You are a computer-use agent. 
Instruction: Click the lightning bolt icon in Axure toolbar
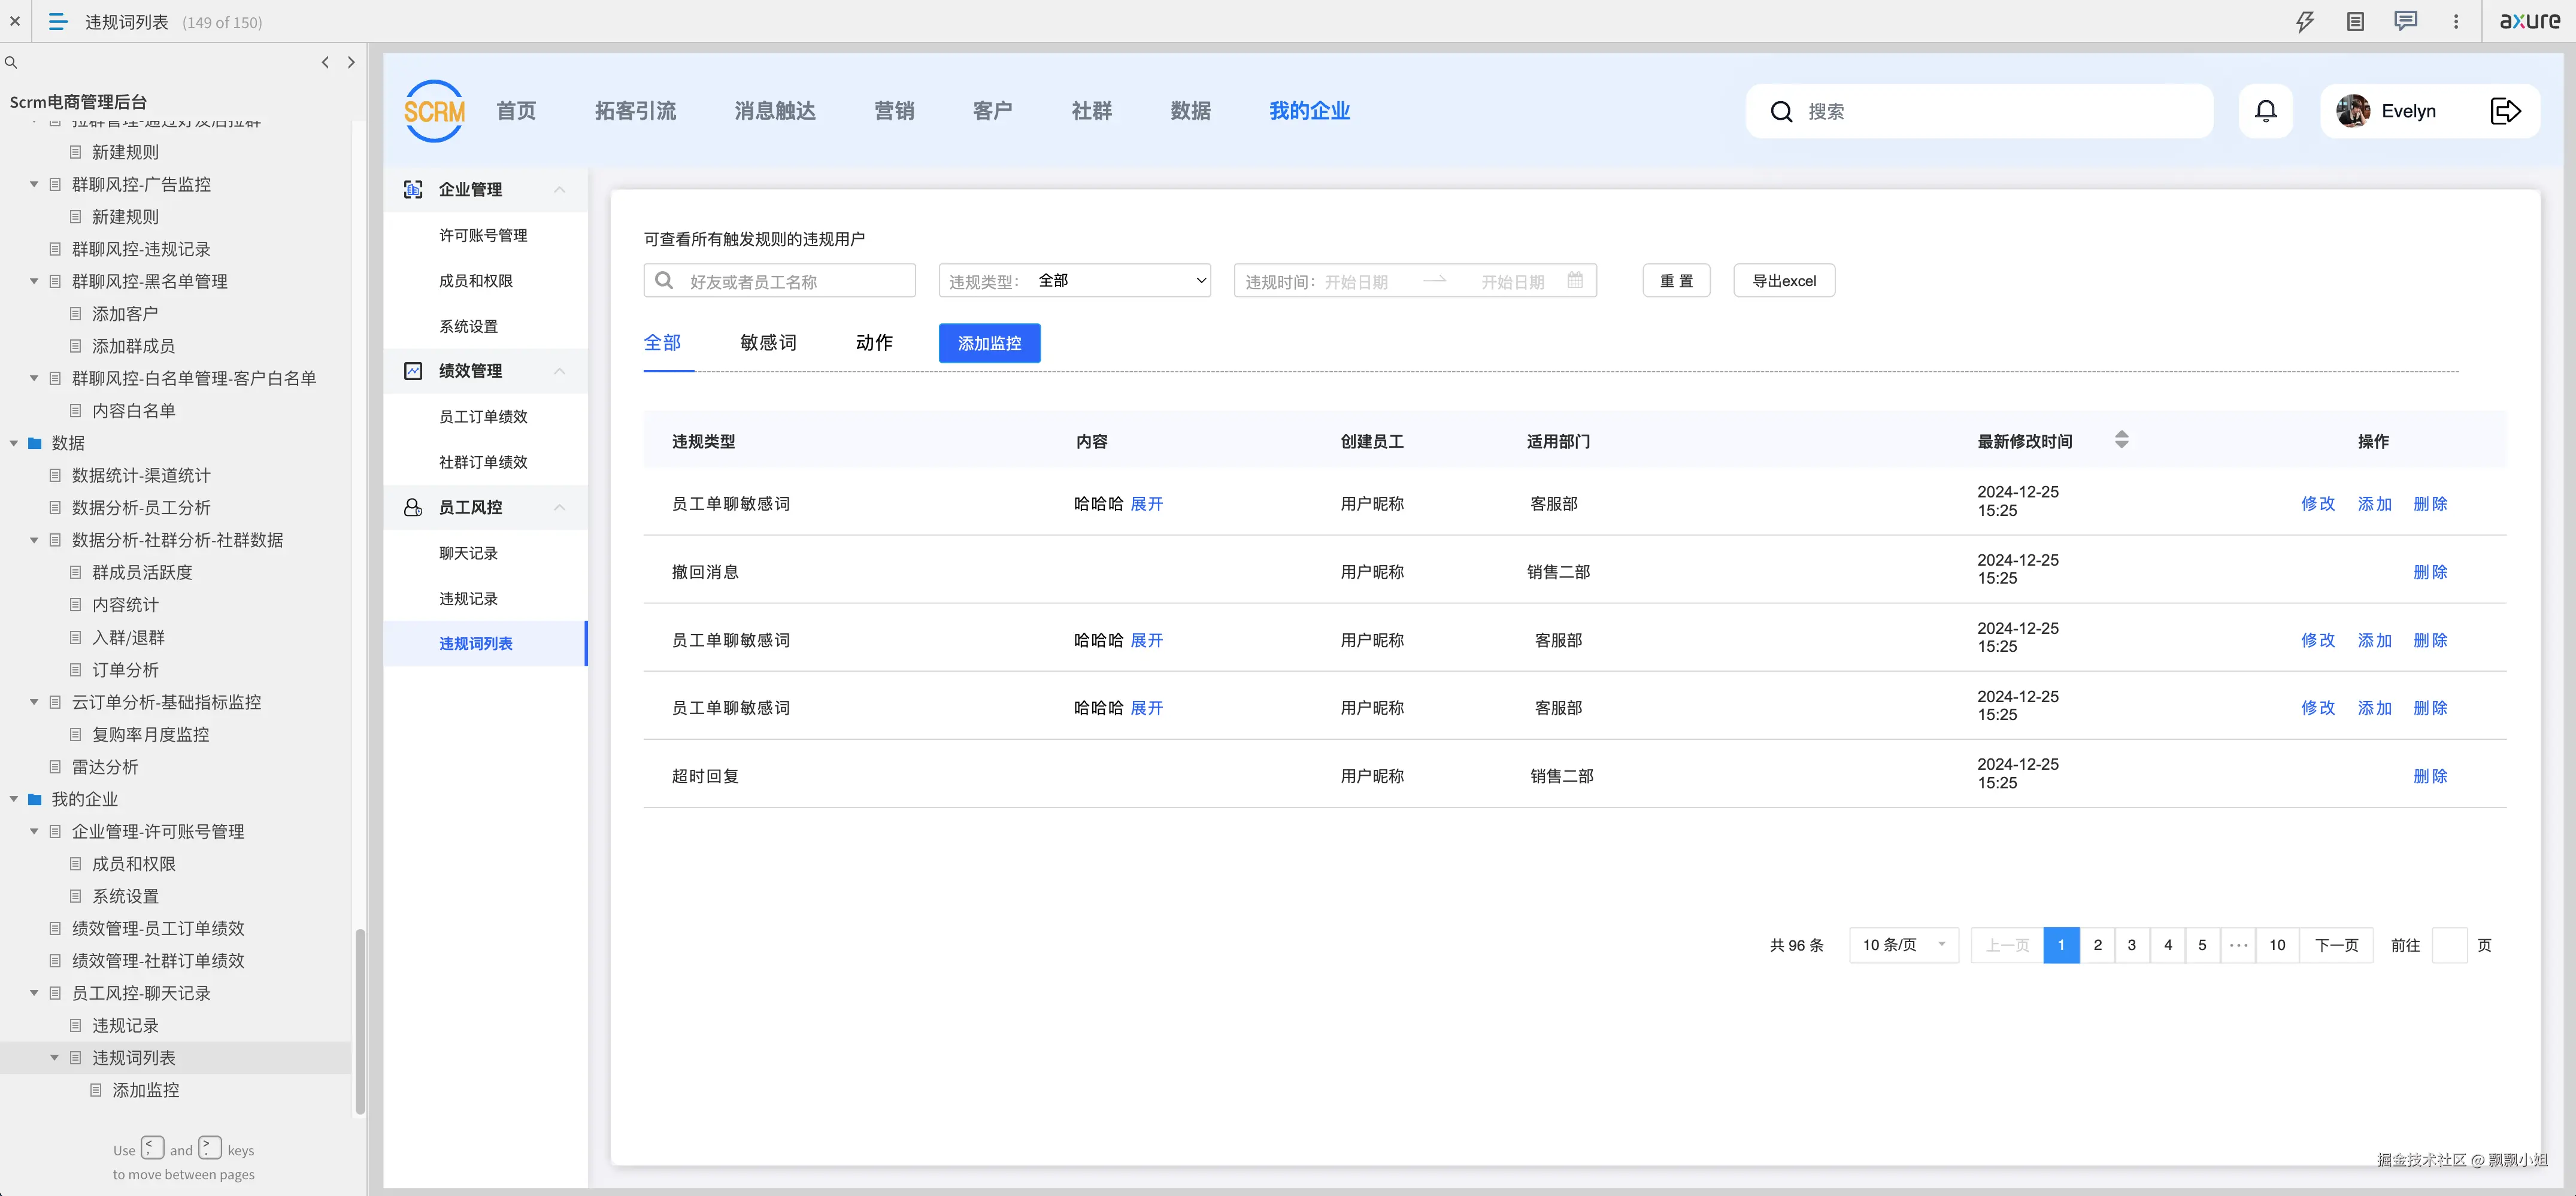pos(2305,21)
